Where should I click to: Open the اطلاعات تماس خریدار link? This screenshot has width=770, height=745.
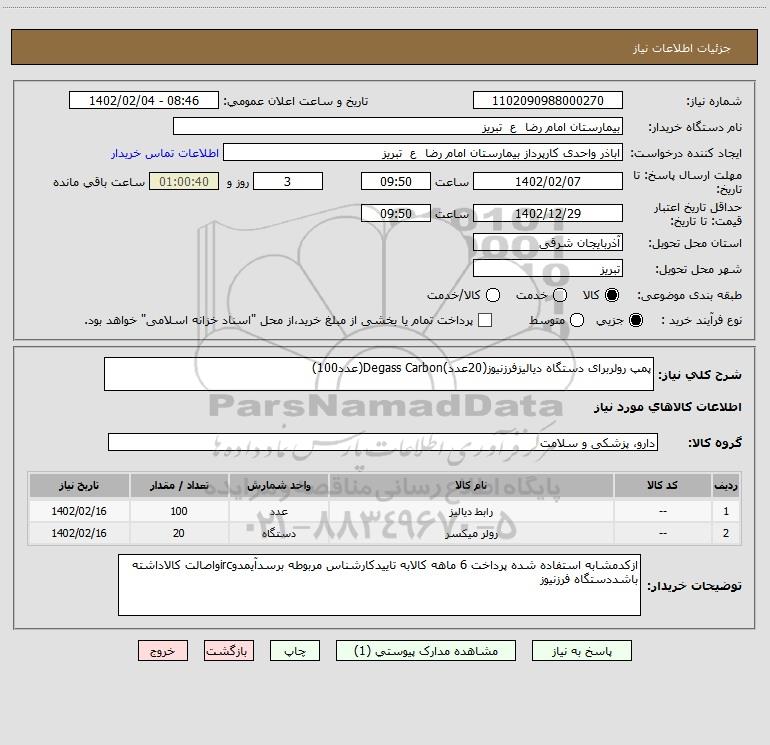point(165,153)
